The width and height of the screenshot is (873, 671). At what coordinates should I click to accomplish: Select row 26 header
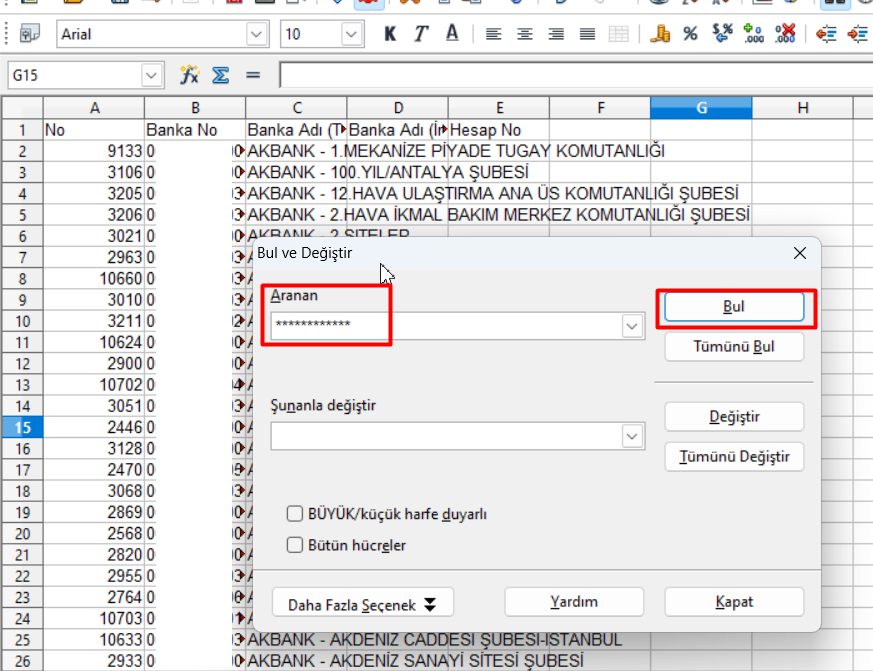coord(22,661)
